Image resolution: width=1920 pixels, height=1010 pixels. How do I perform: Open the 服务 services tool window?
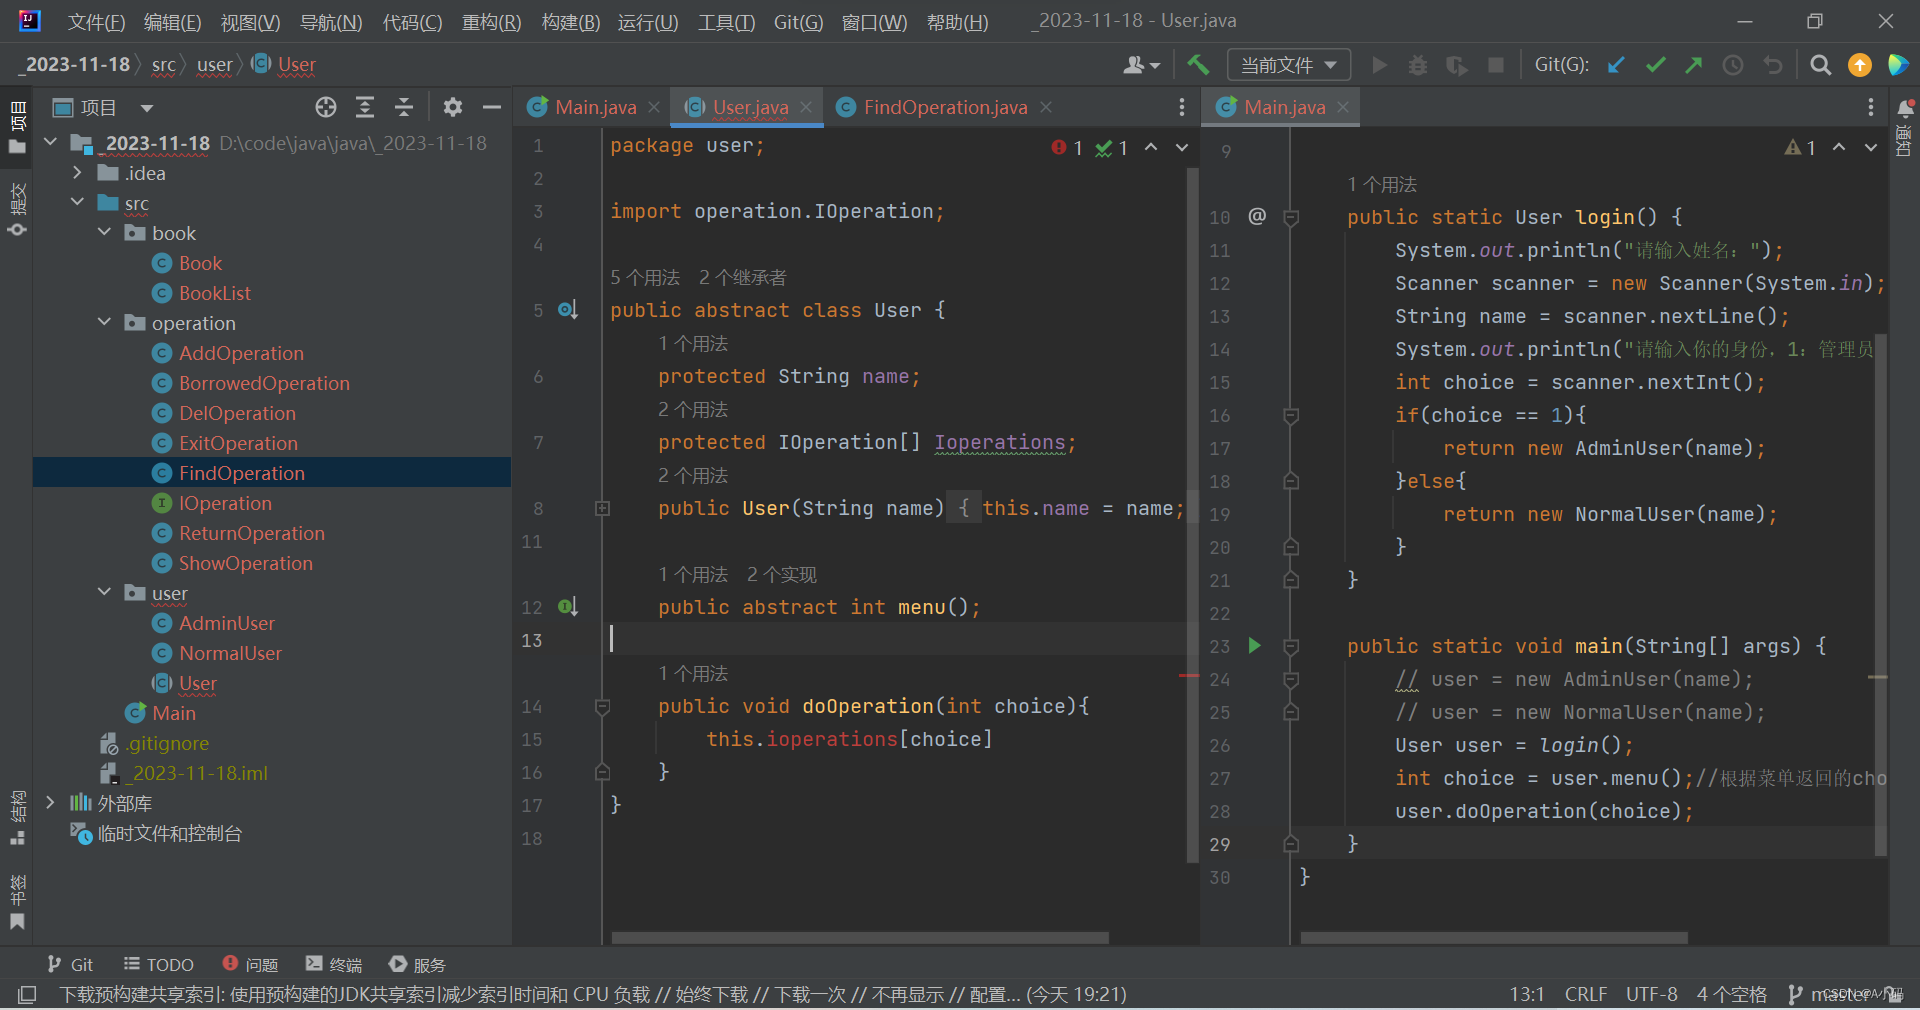(x=417, y=965)
